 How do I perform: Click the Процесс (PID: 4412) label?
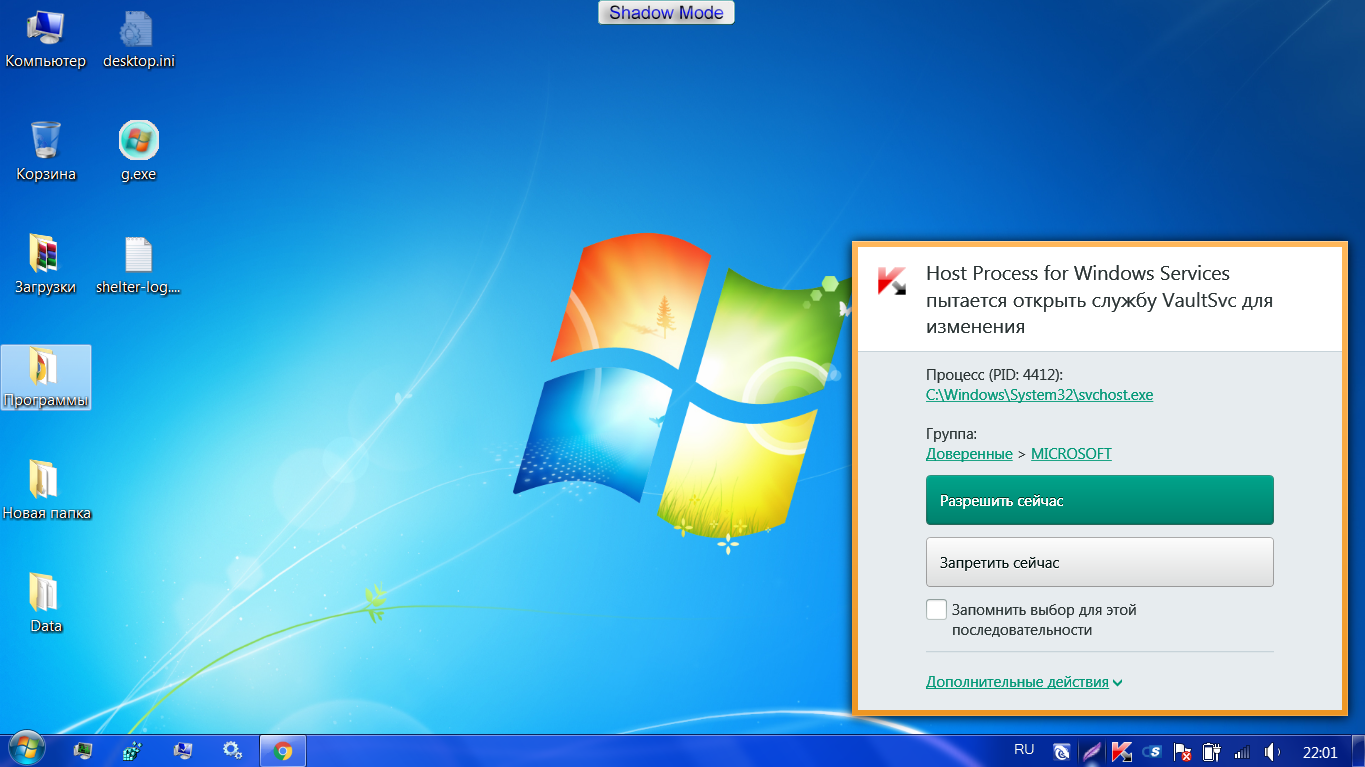[994, 375]
